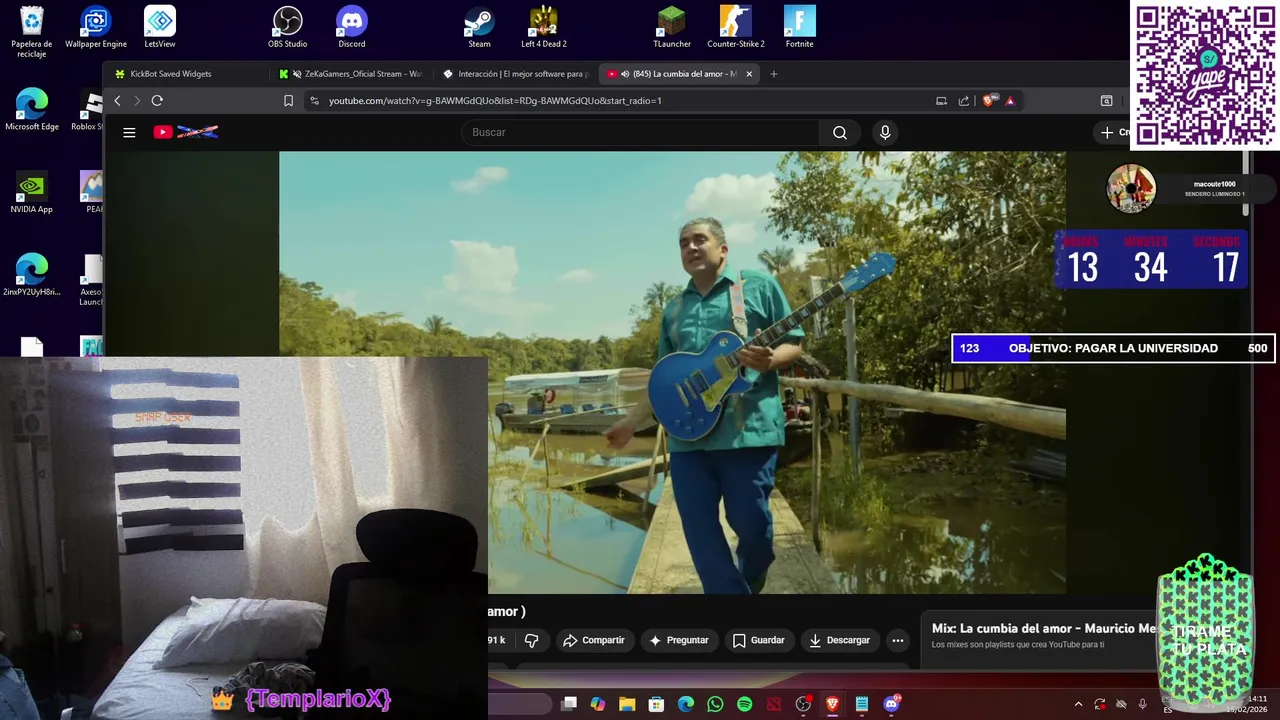This screenshot has height=720, width=1280.
Task: Open the Brave Rewards triangle icon
Action: coord(1010,101)
